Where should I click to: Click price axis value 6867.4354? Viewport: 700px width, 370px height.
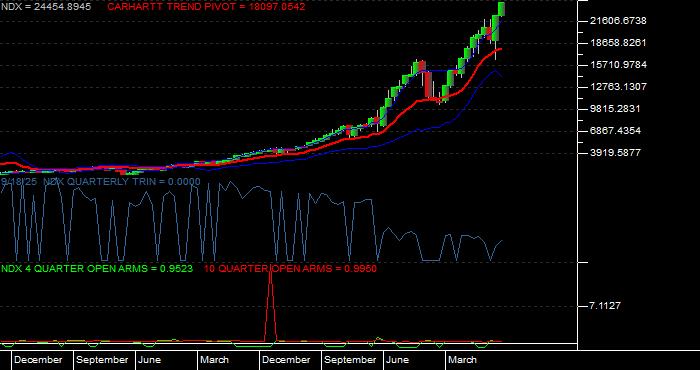point(615,130)
